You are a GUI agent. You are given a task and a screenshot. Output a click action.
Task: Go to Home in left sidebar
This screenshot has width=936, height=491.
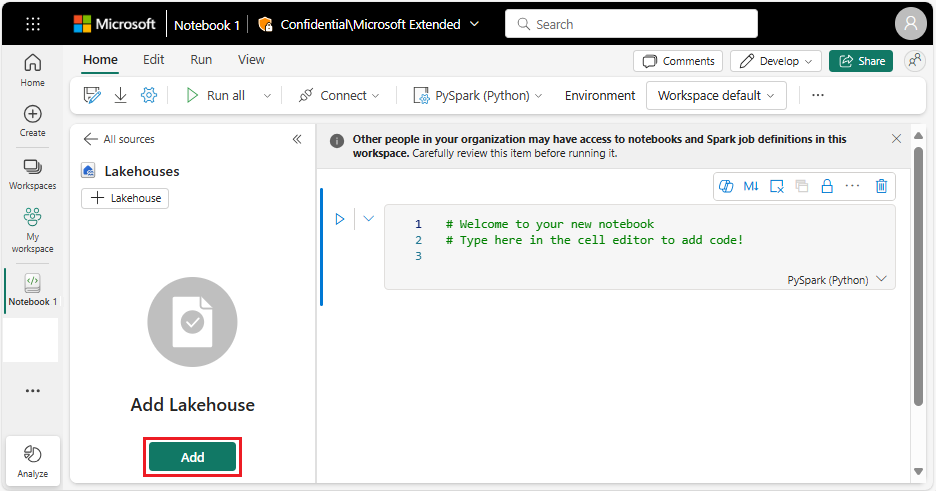coord(32,70)
